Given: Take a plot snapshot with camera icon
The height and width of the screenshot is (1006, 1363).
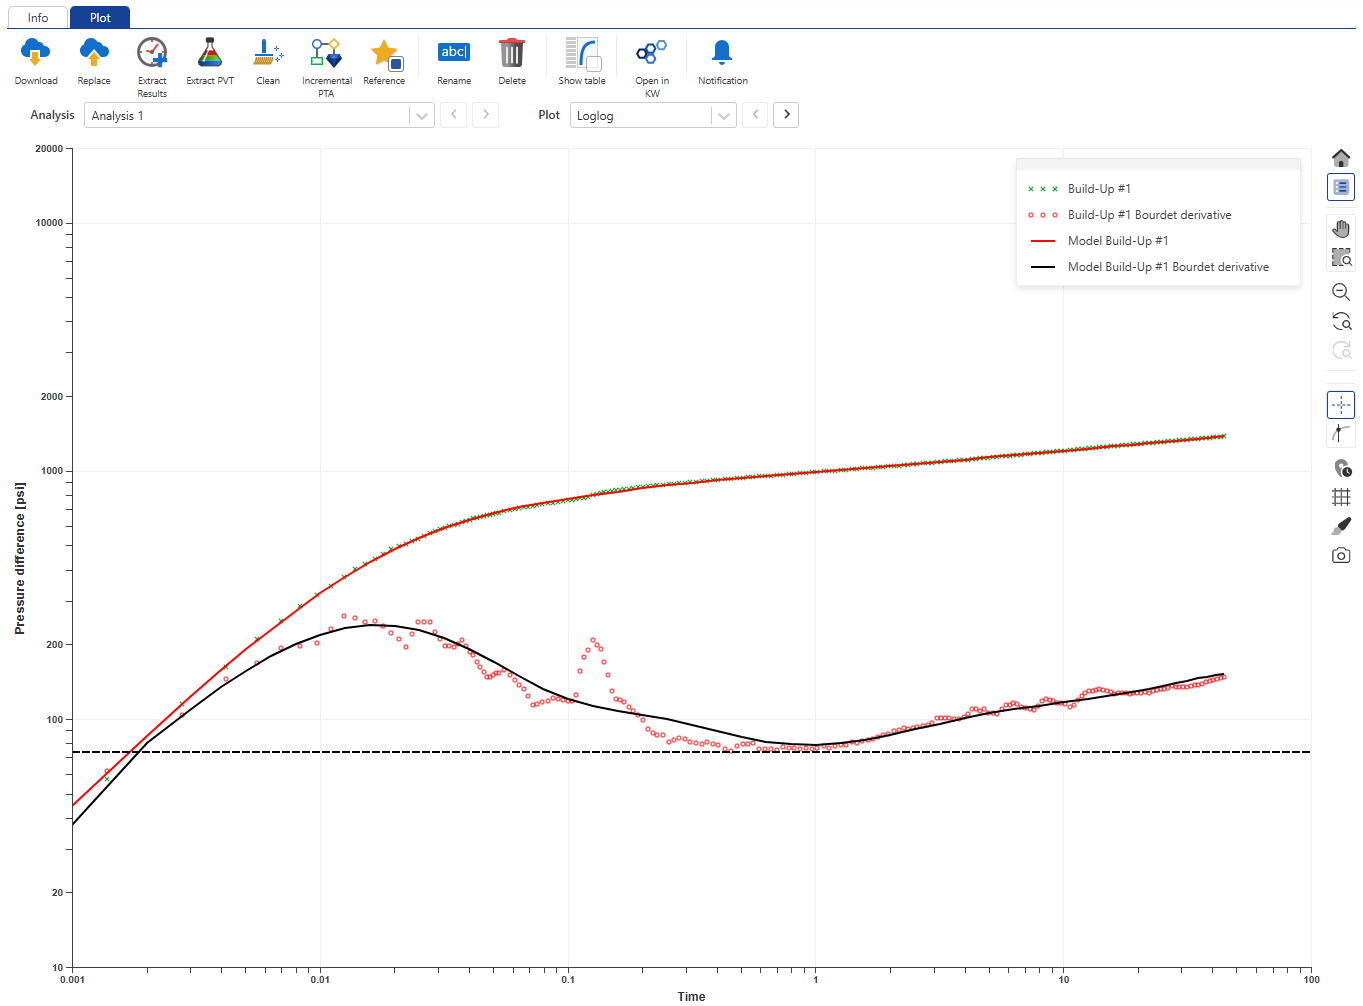Looking at the screenshot, I should tap(1341, 555).
